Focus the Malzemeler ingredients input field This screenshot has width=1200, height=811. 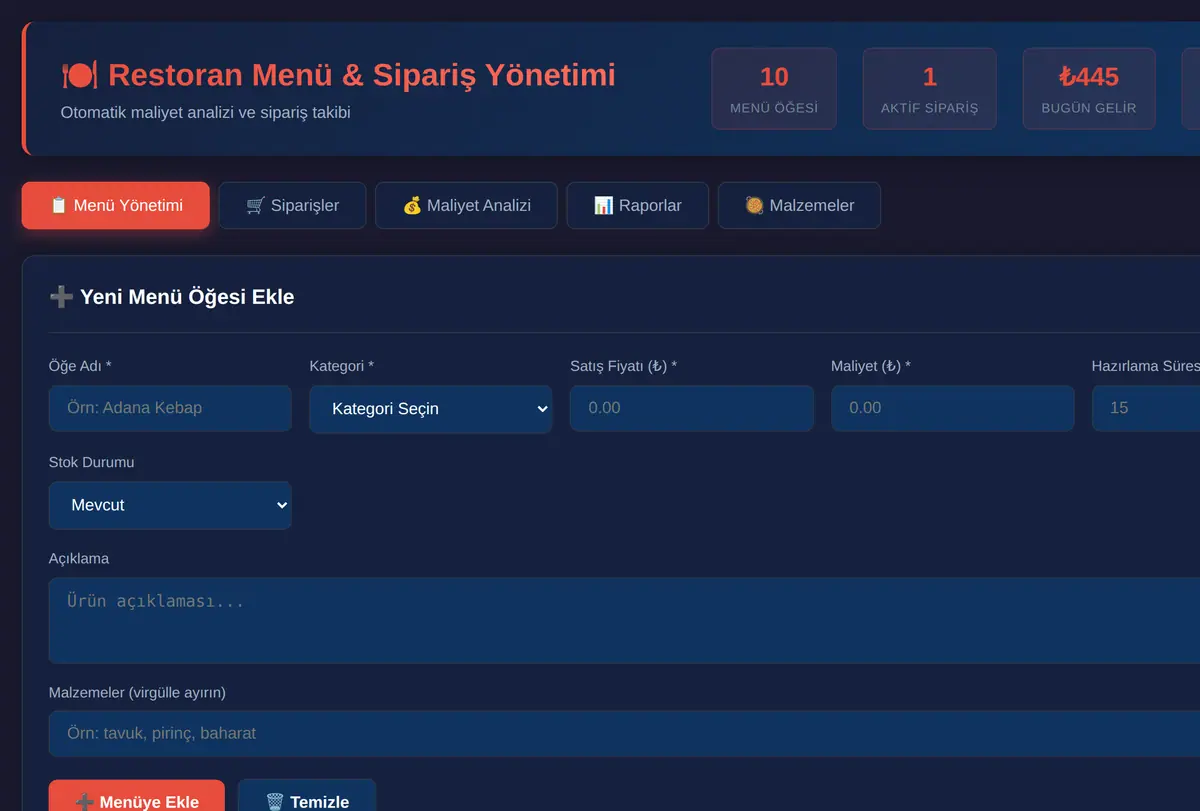click(x=624, y=733)
